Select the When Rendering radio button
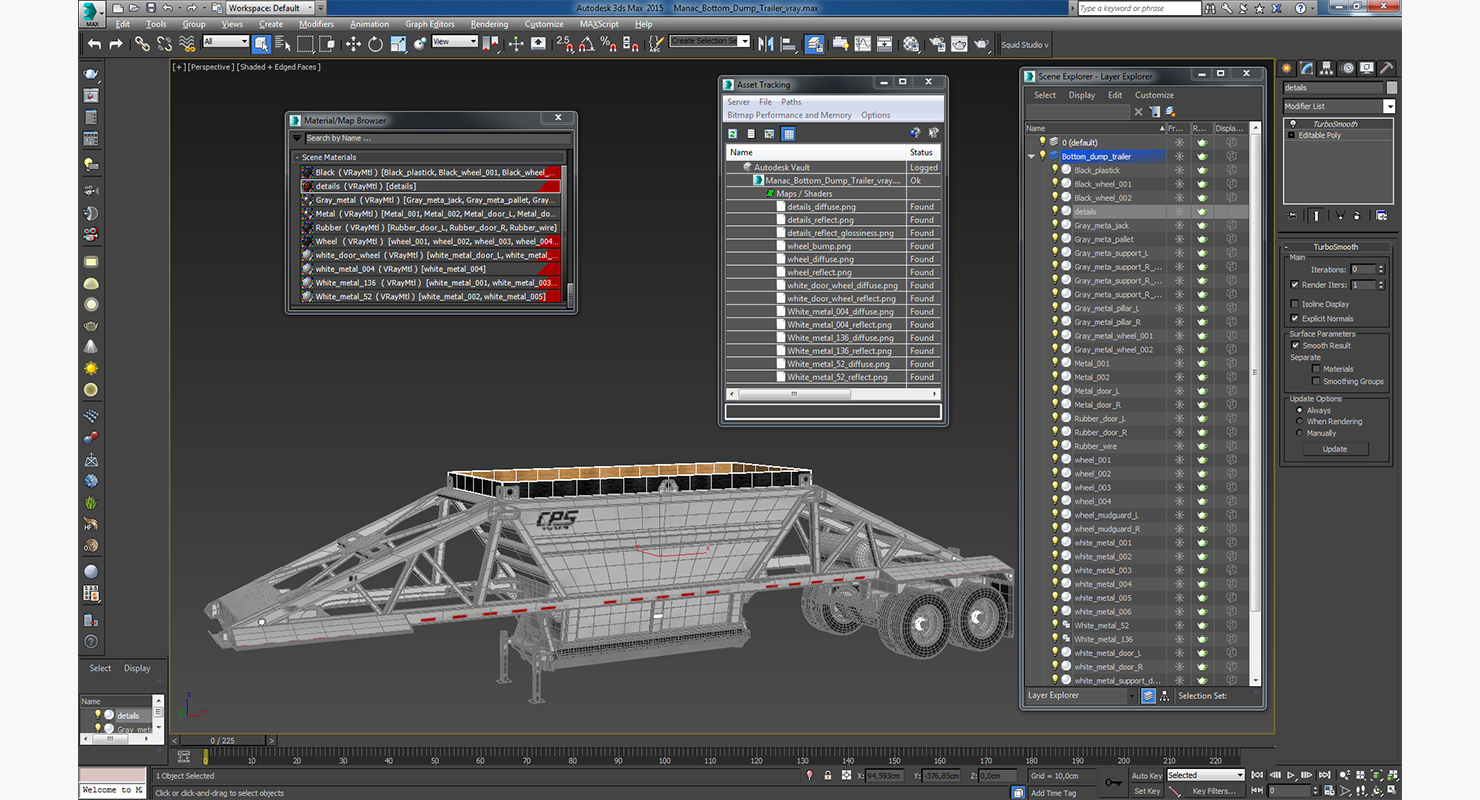The height and width of the screenshot is (800, 1480). pos(1300,421)
